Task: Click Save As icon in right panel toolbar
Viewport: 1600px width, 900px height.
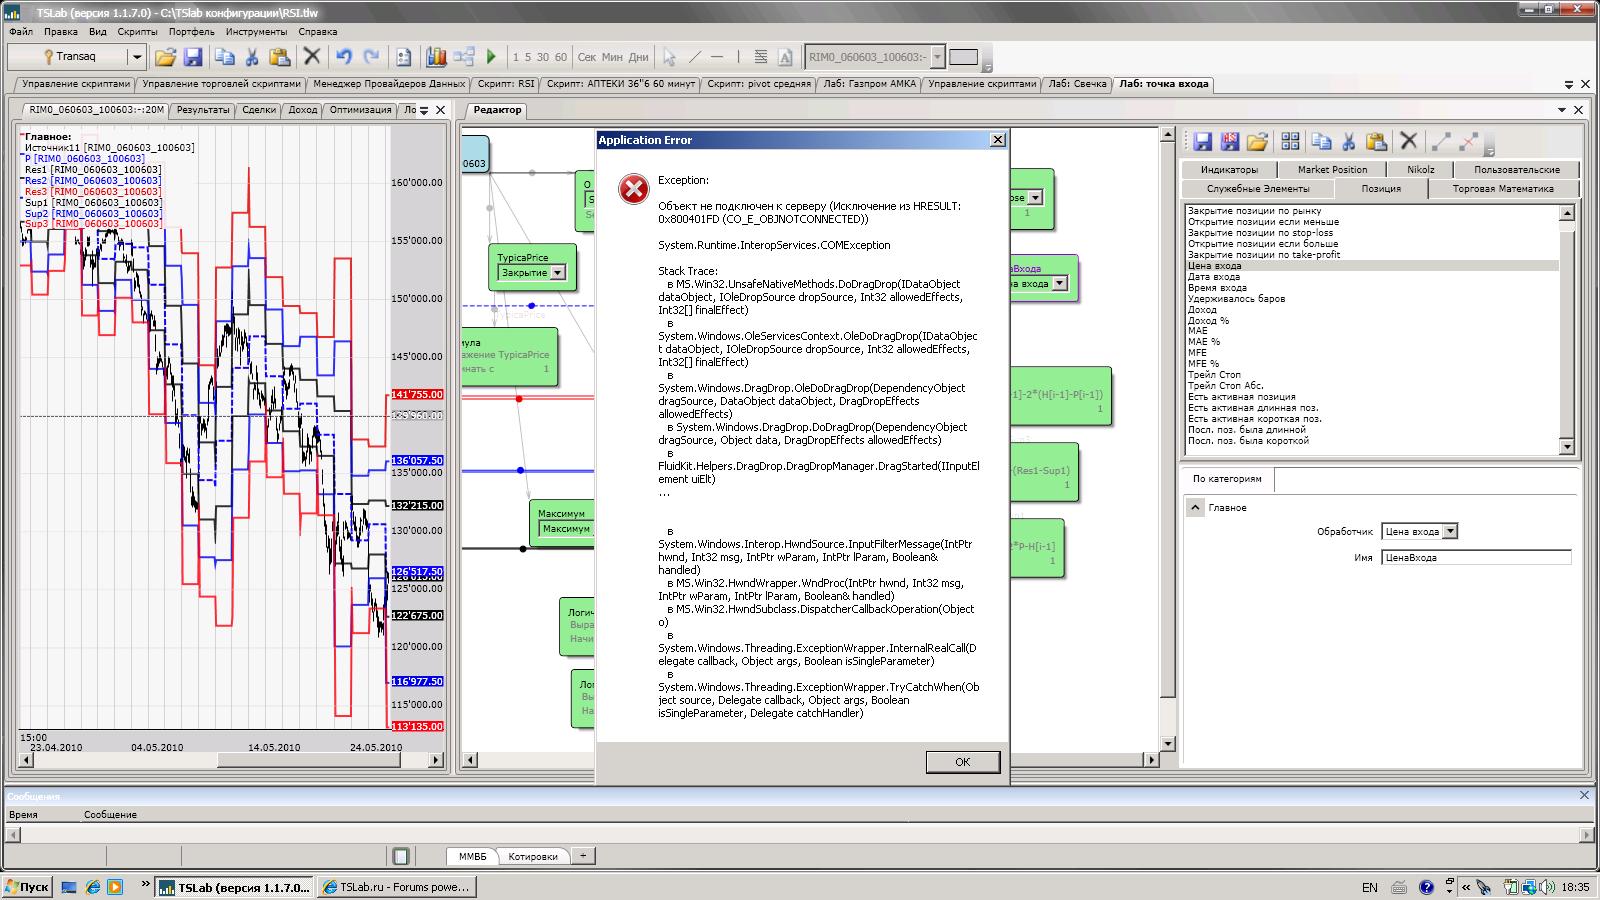Action: point(1230,142)
